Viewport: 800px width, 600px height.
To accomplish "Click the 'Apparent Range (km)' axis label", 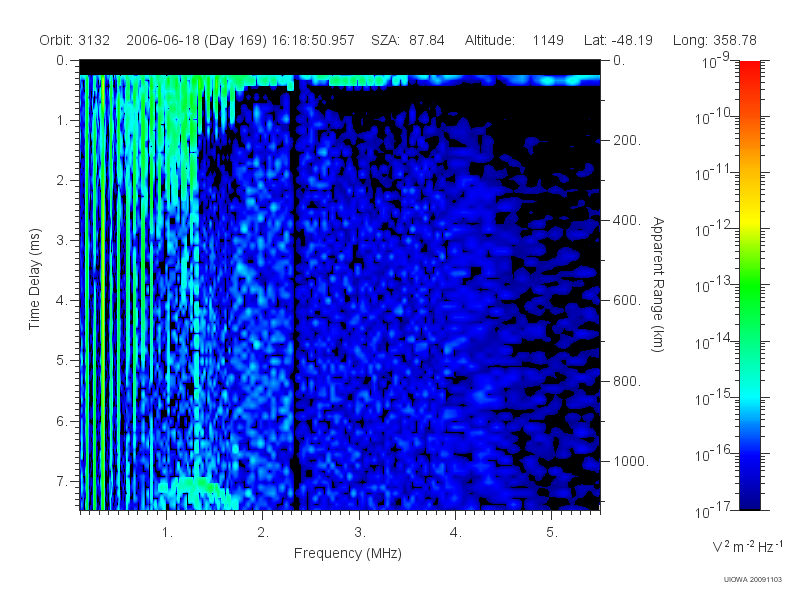I will [x=658, y=284].
